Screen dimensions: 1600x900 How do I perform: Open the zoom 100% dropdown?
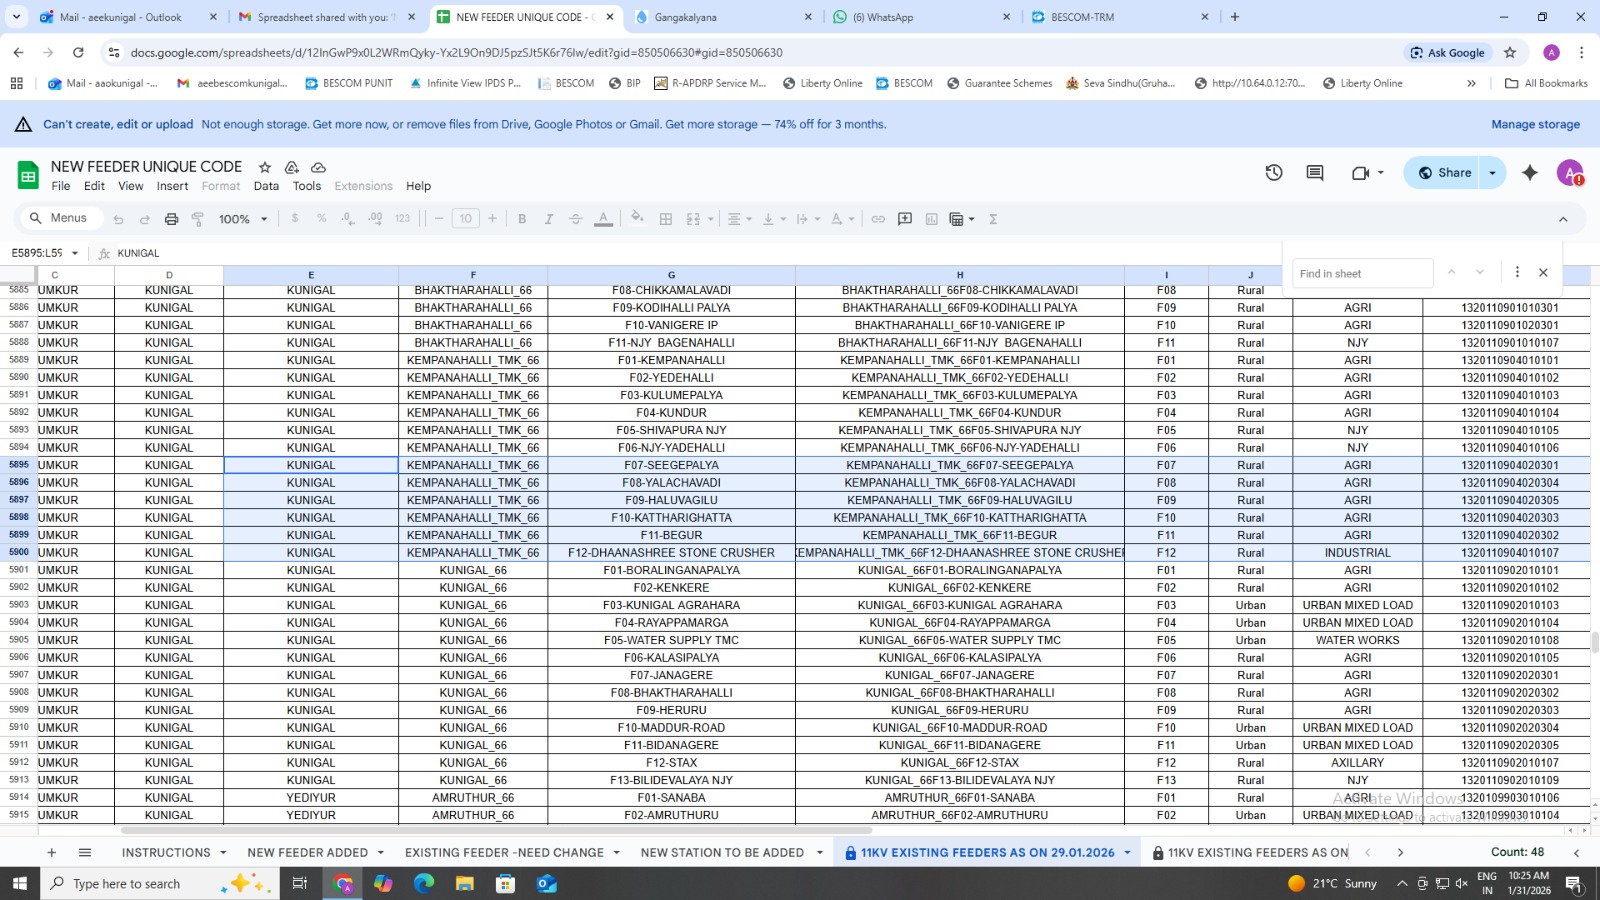243,219
